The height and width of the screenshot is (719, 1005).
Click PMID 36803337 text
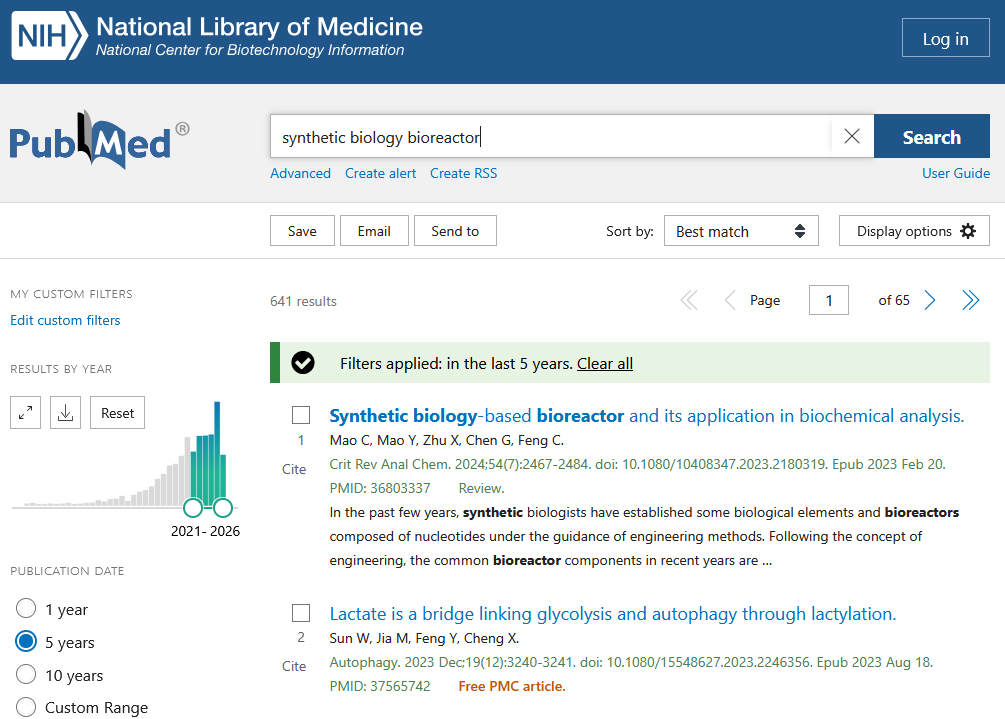(x=379, y=488)
